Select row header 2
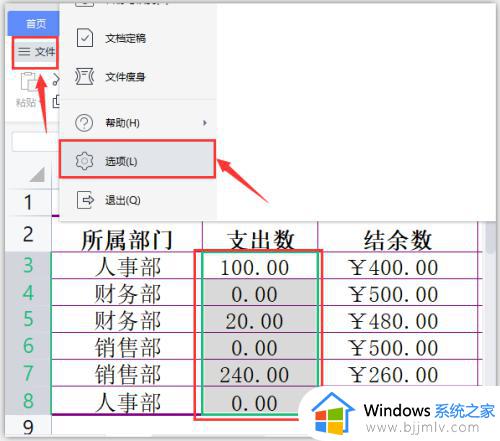Viewport: 500px width, 441px height. pyautogui.click(x=28, y=234)
